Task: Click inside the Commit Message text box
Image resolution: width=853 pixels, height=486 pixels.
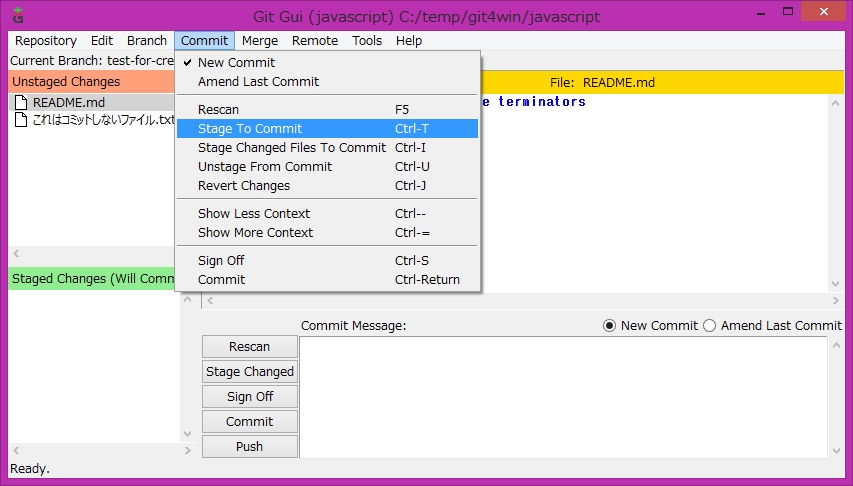Action: [x=564, y=397]
